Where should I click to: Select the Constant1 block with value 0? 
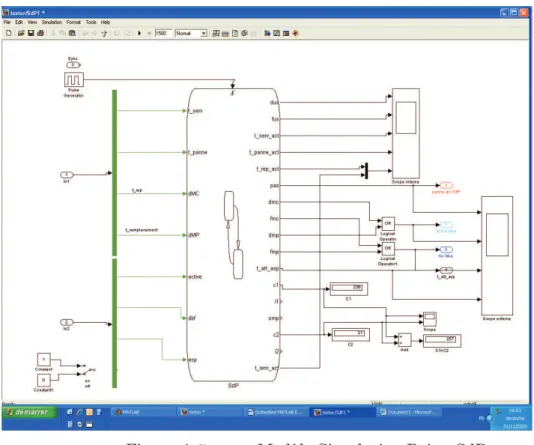[x=44, y=380]
